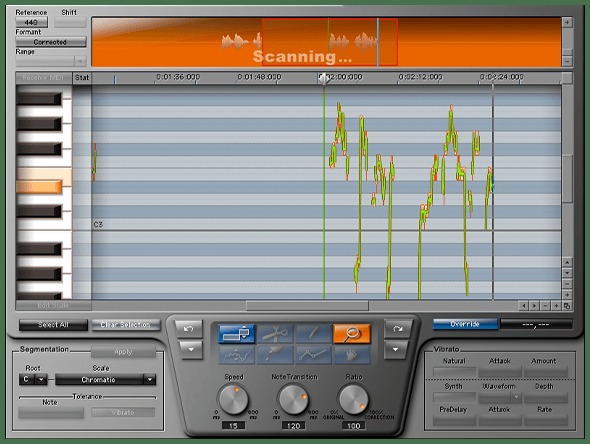The height and width of the screenshot is (444, 590).
Task: Click the Speed knob
Action: [x=233, y=399]
